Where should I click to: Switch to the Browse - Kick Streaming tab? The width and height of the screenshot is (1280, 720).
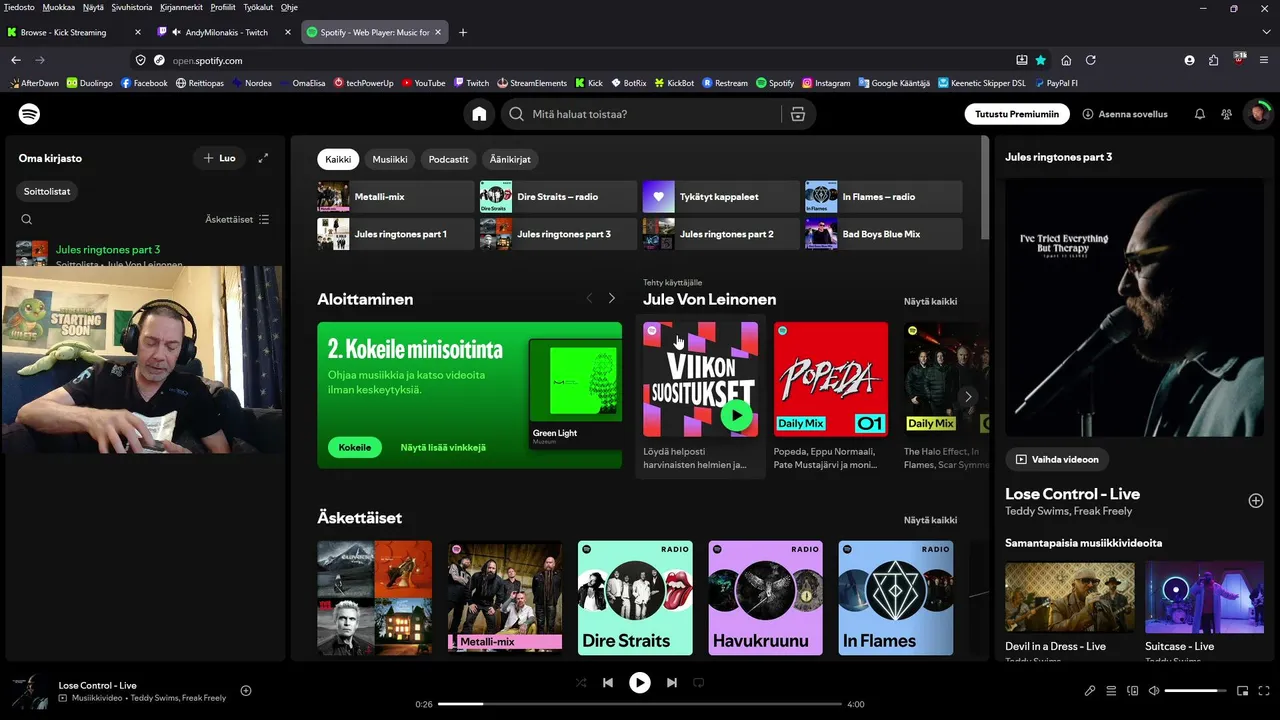75,32
